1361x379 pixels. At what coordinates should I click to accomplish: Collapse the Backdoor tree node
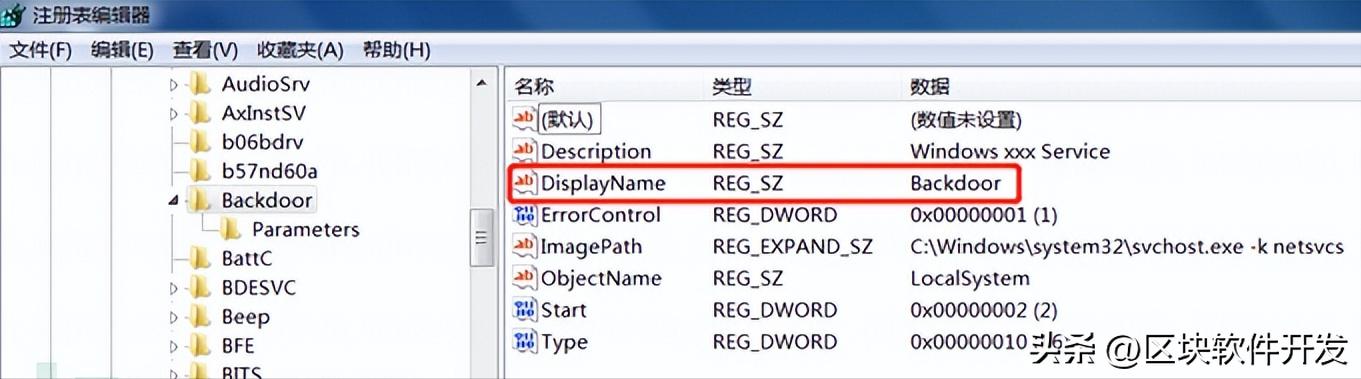tap(173, 201)
